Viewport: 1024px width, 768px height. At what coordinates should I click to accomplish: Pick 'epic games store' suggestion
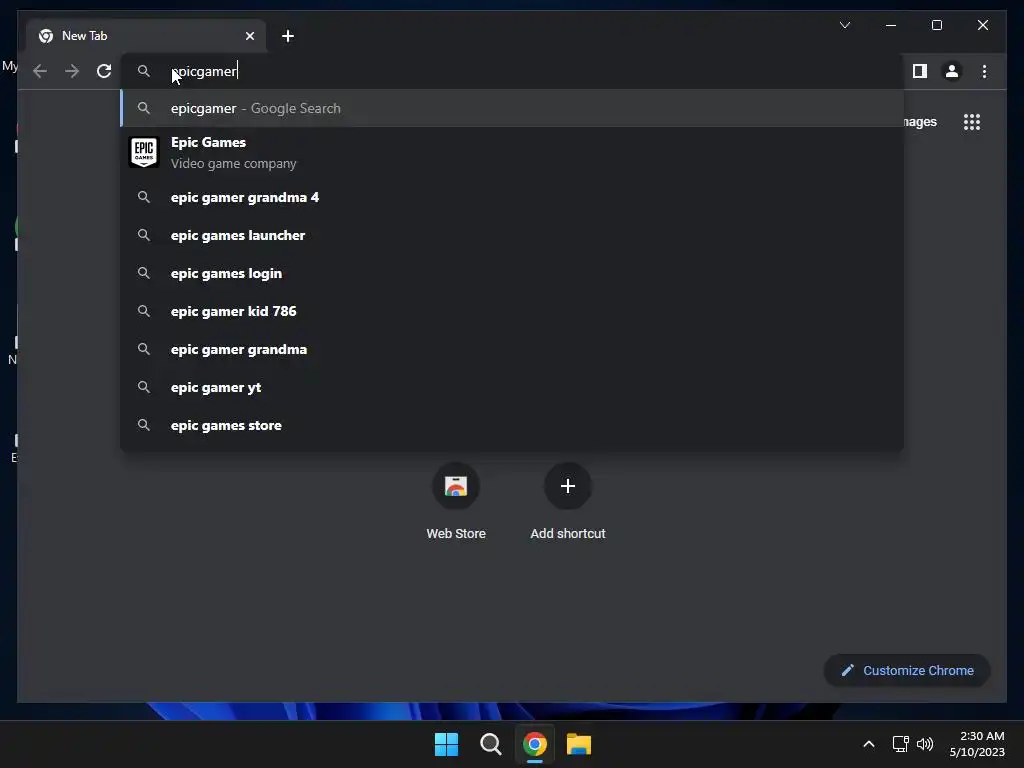point(512,425)
